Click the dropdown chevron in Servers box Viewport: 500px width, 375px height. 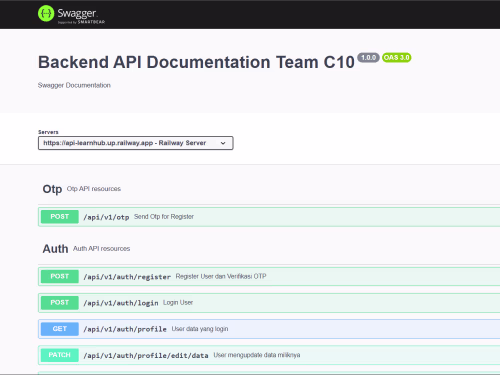(x=223, y=143)
